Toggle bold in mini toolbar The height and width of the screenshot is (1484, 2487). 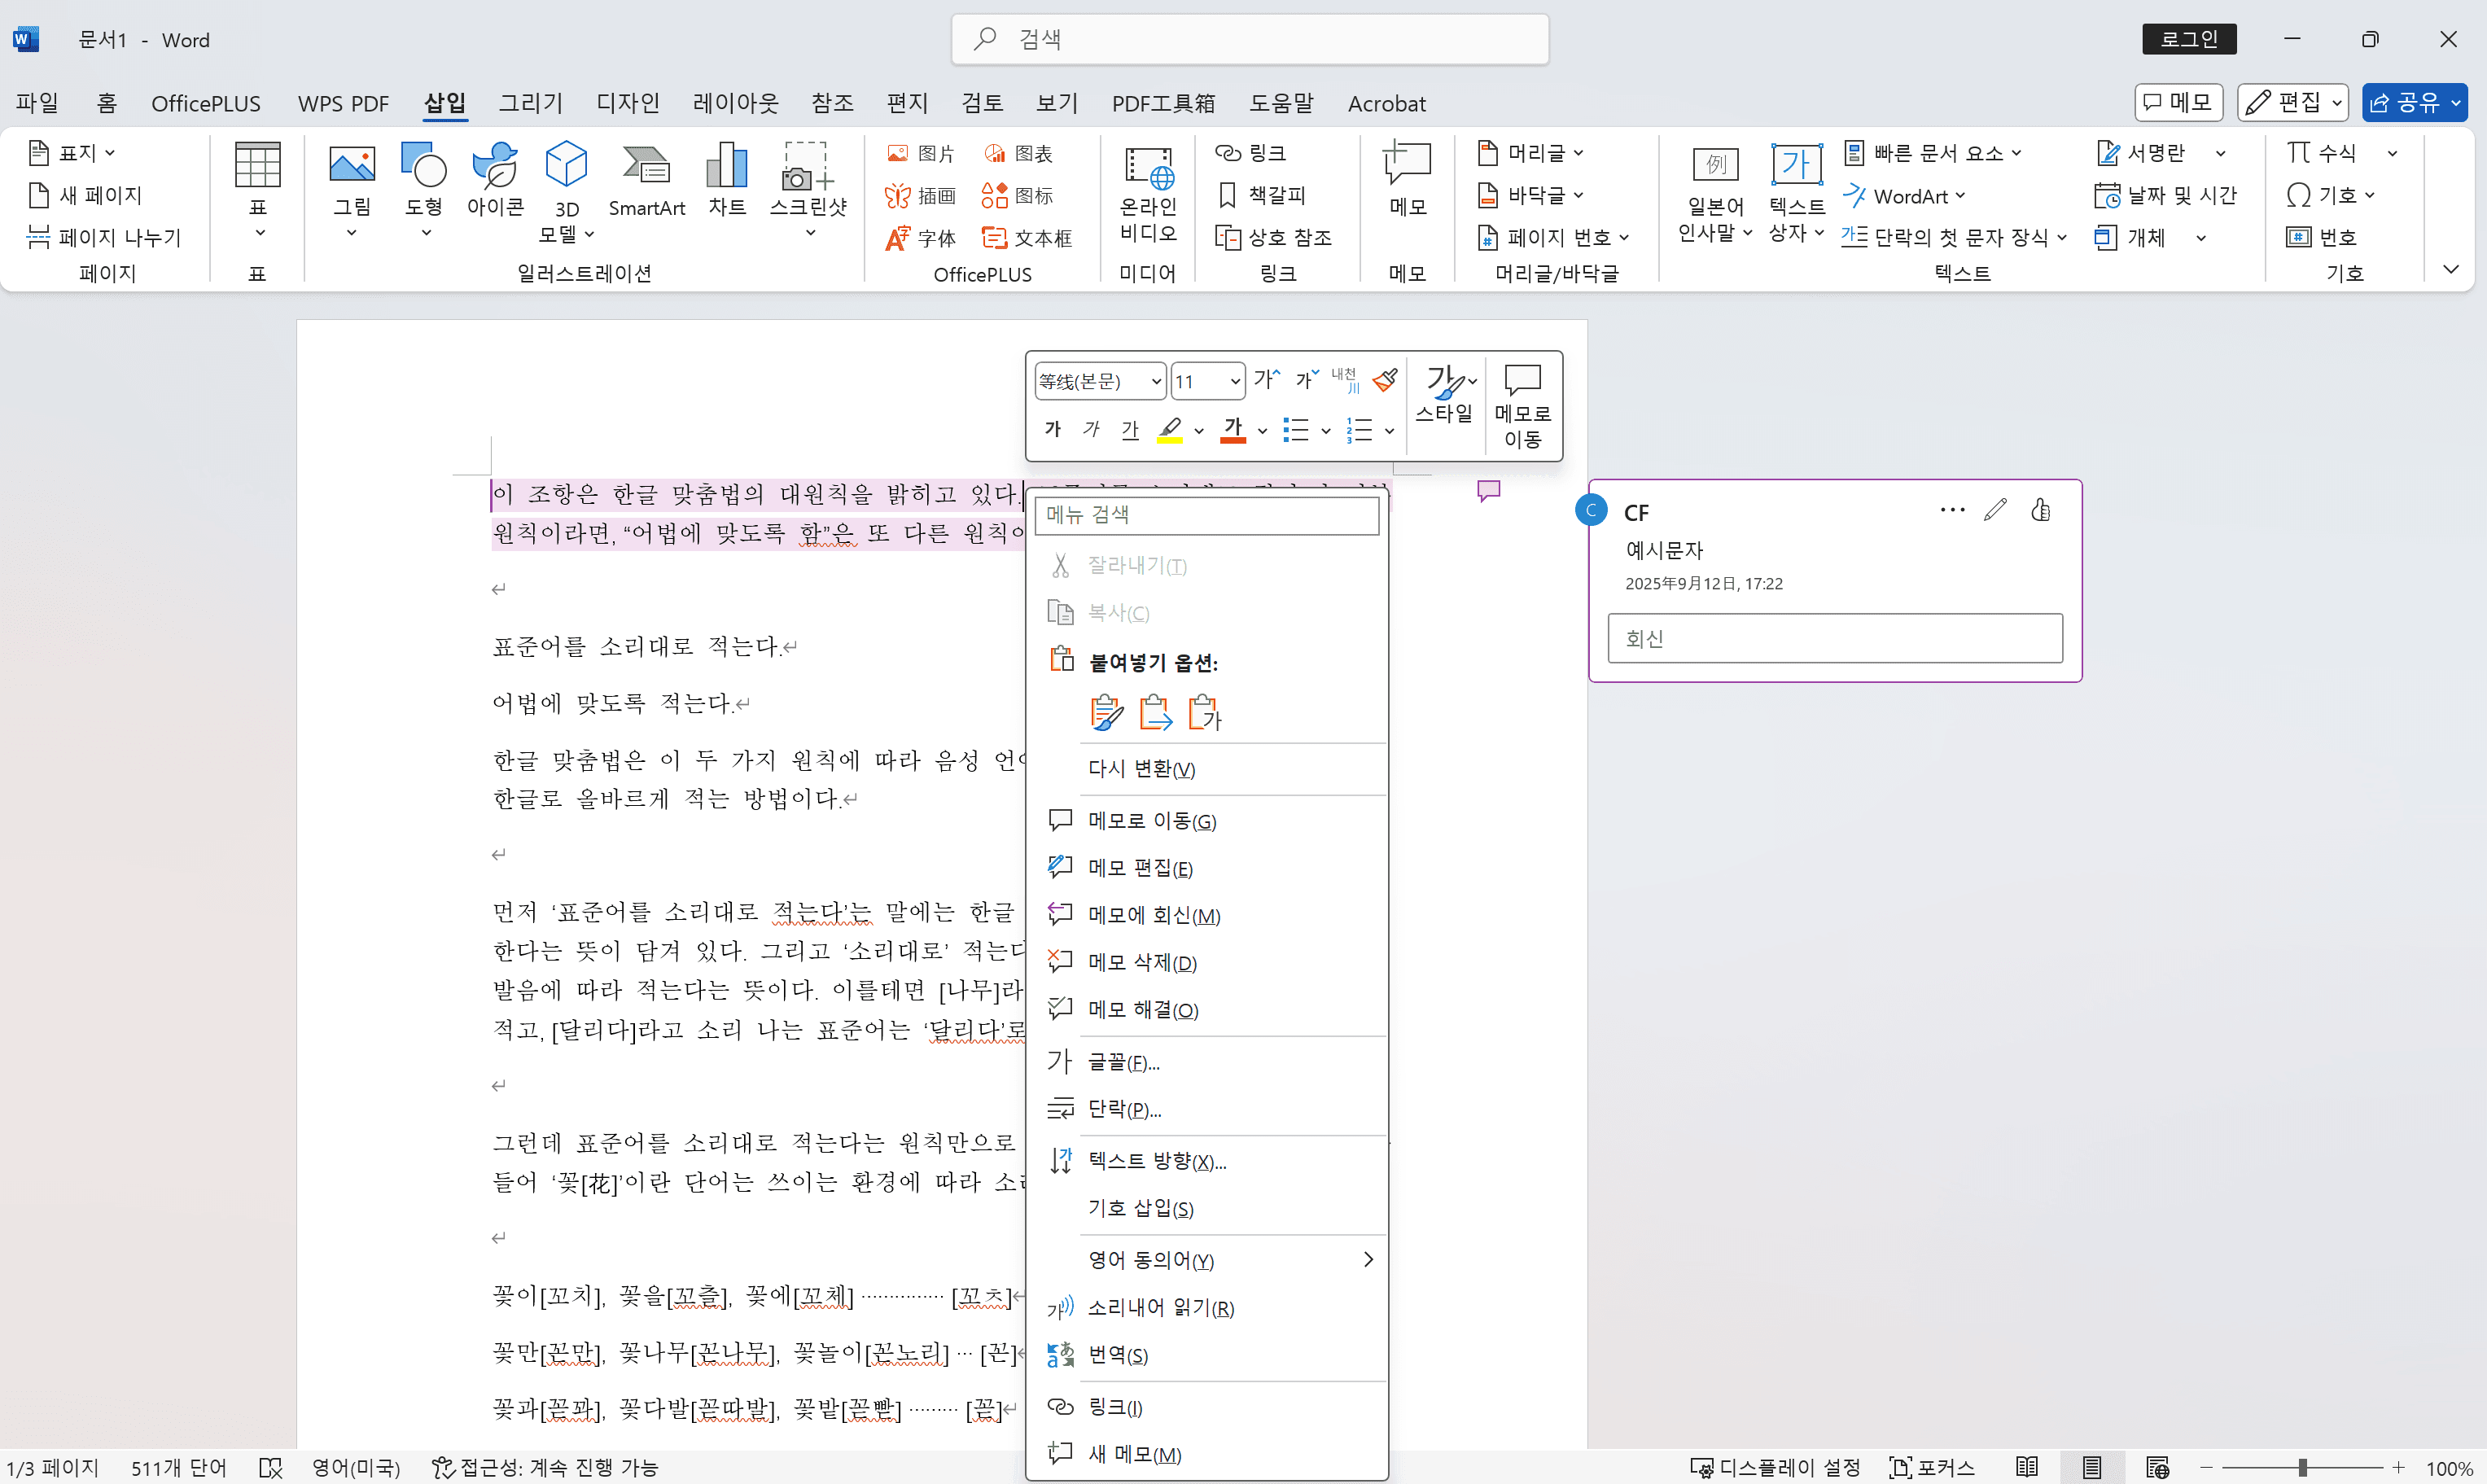[1052, 429]
